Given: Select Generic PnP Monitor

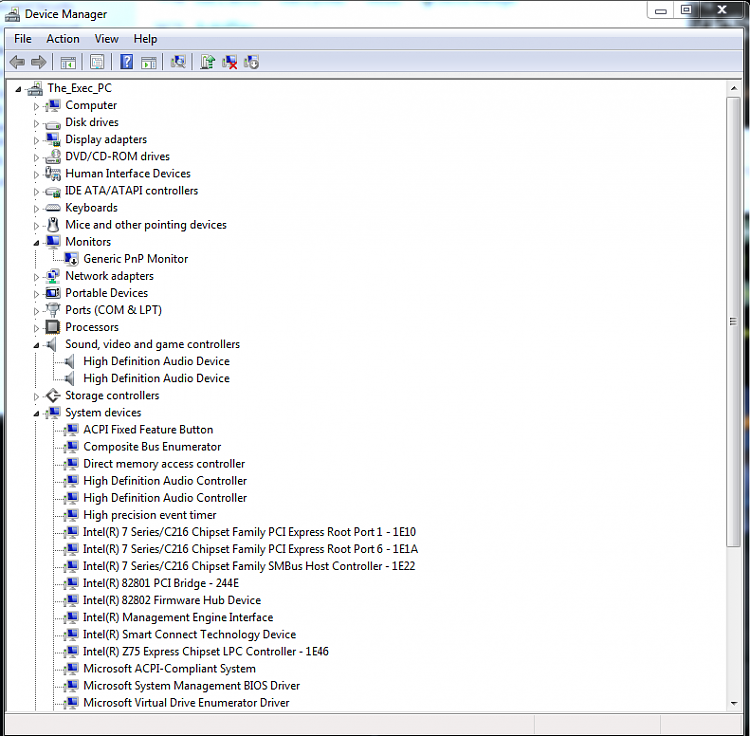Looking at the screenshot, I should pos(135,259).
